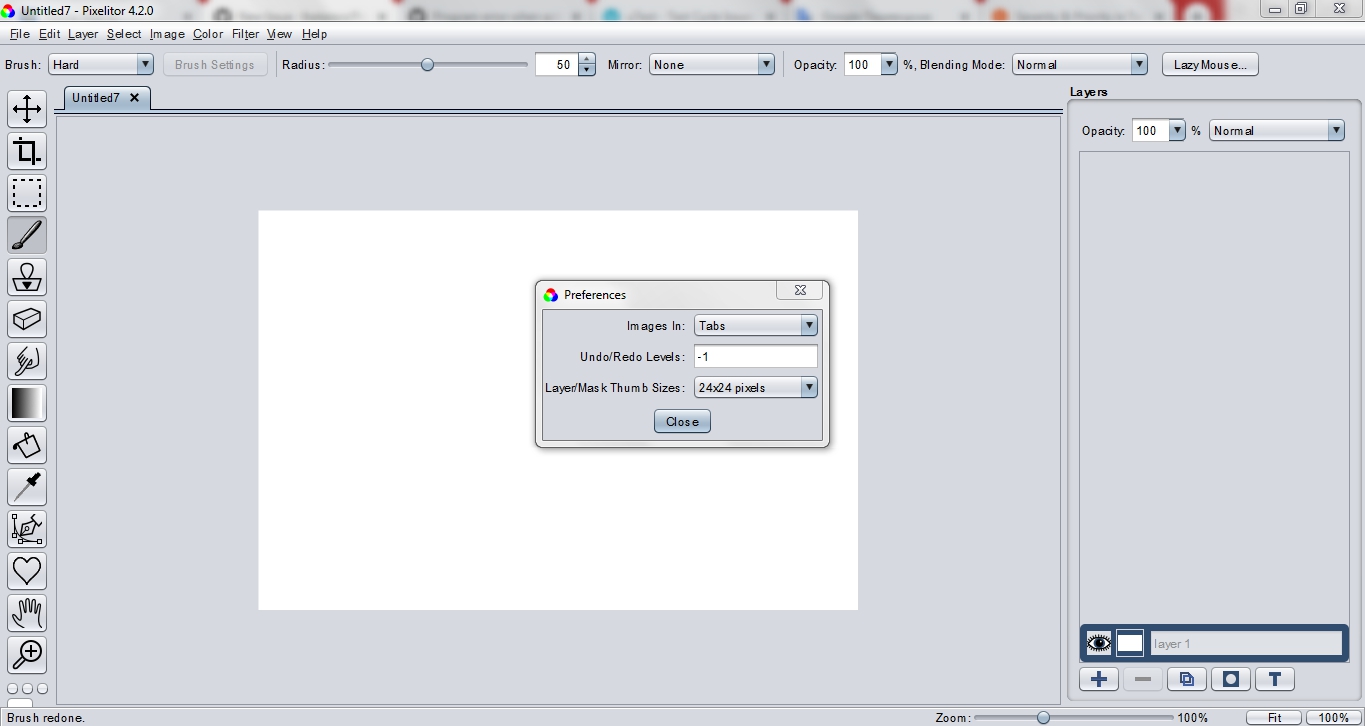Click the Radius value field
Image resolution: width=1365 pixels, height=726 pixels.
click(556, 64)
